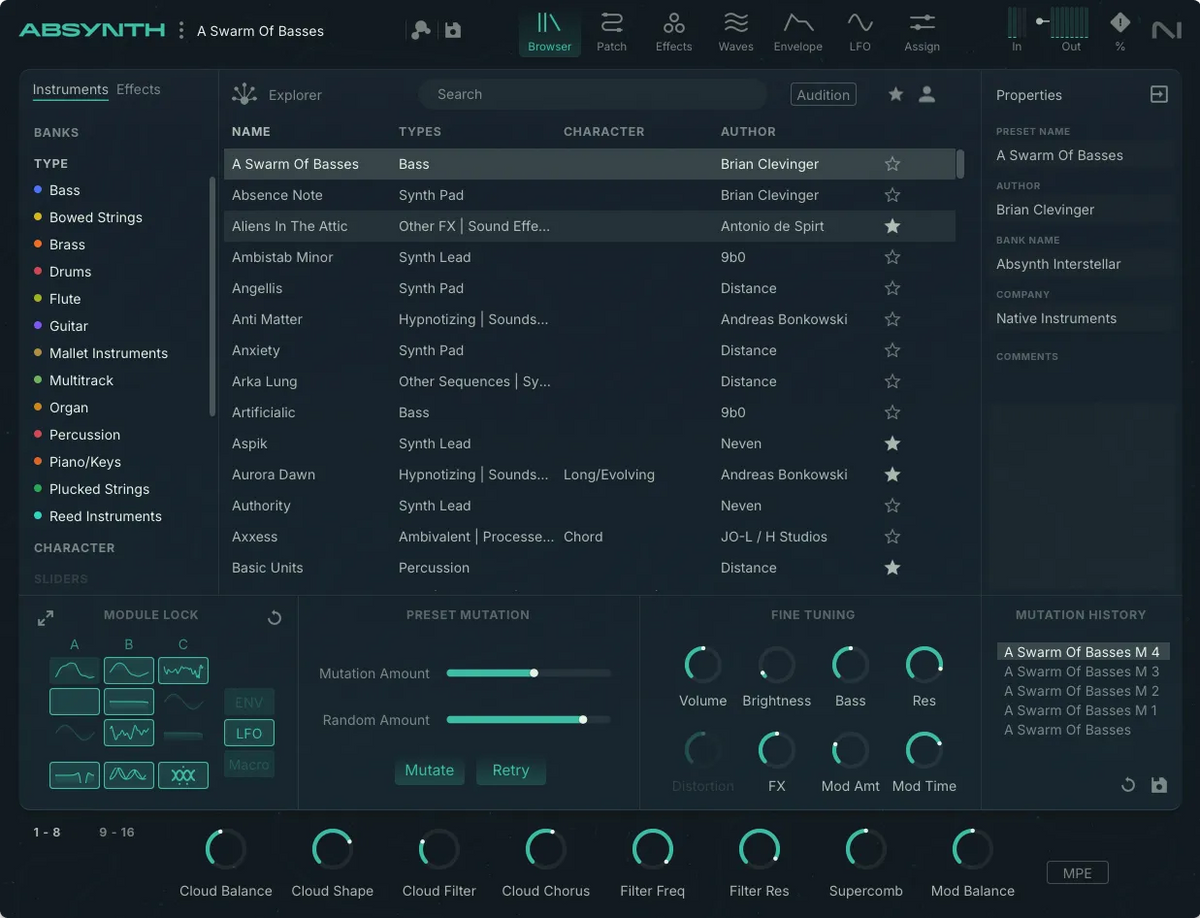Switch to the Waves view
Screen dimensions: 1200x918
click(x=735, y=31)
